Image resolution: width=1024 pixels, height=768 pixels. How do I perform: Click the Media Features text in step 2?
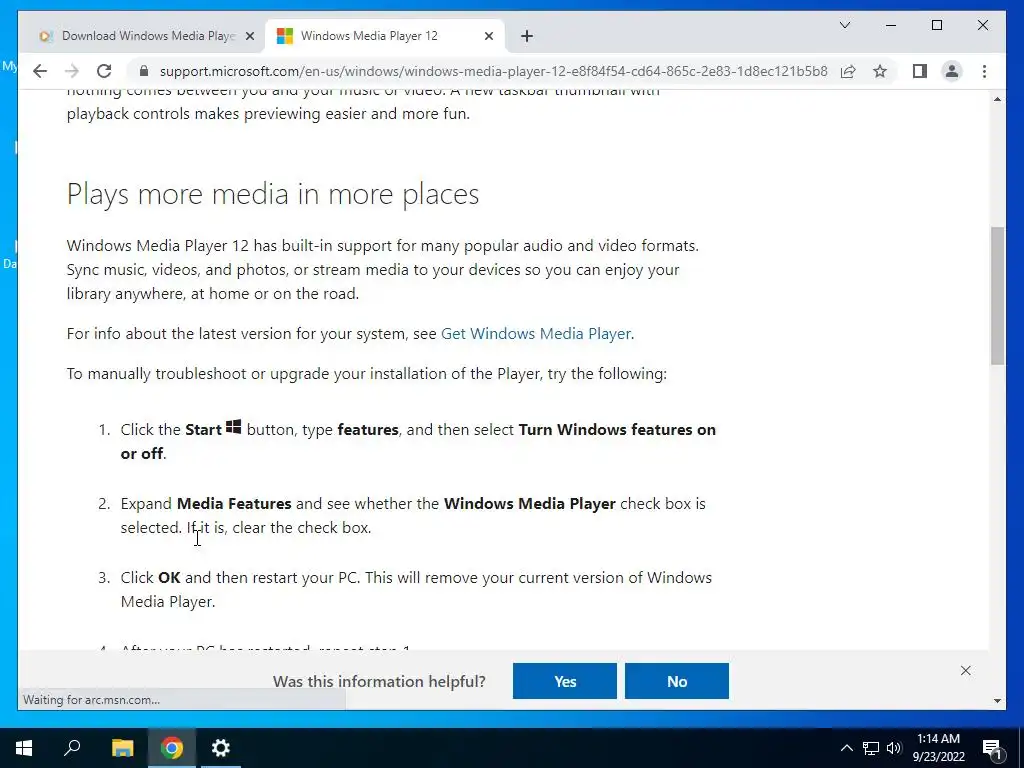[x=234, y=504]
